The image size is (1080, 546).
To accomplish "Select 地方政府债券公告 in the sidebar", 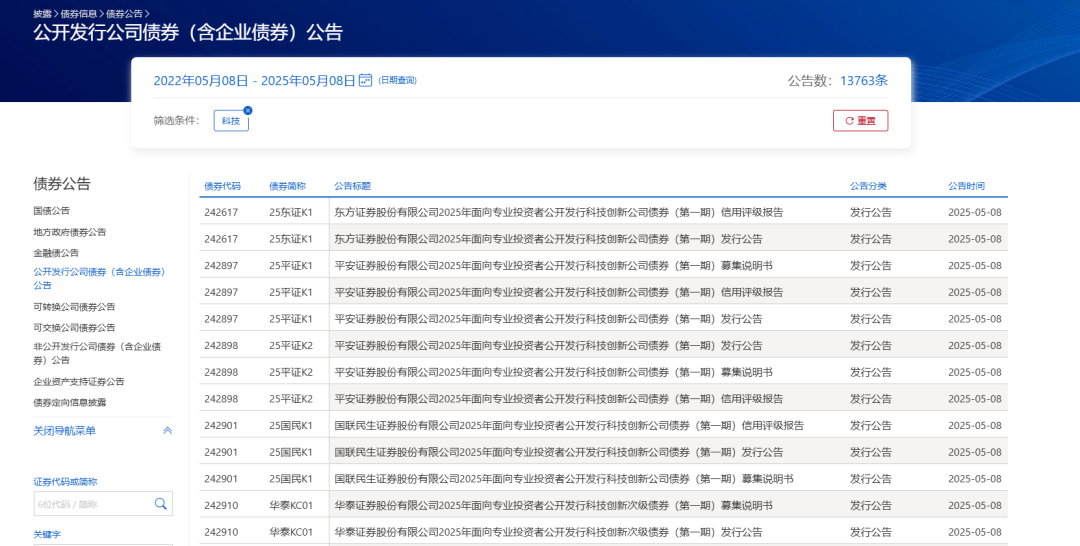I will (69, 232).
